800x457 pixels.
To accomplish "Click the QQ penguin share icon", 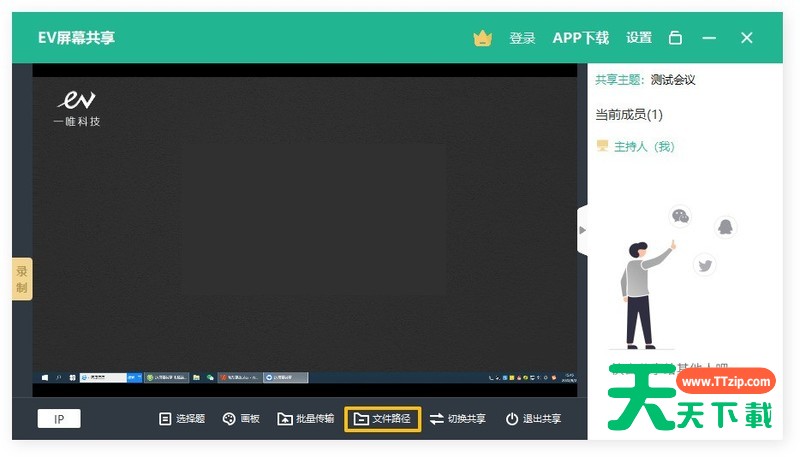I will coord(726,227).
